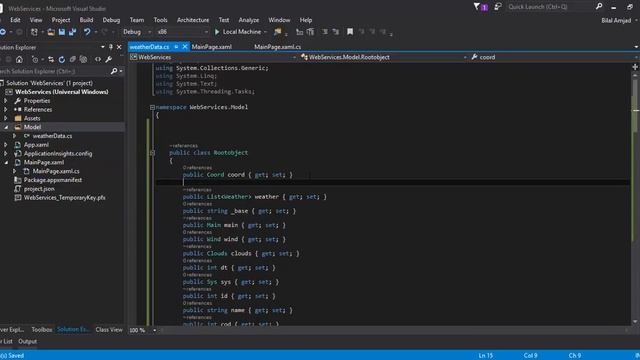
Task: Click the Undo arrow icon
Action: pos(87,32)
